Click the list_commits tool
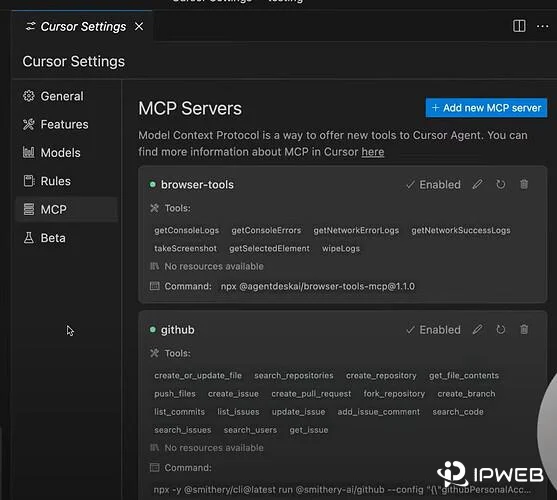This screenshot has height=500, width=557. (x=179, y=412)
